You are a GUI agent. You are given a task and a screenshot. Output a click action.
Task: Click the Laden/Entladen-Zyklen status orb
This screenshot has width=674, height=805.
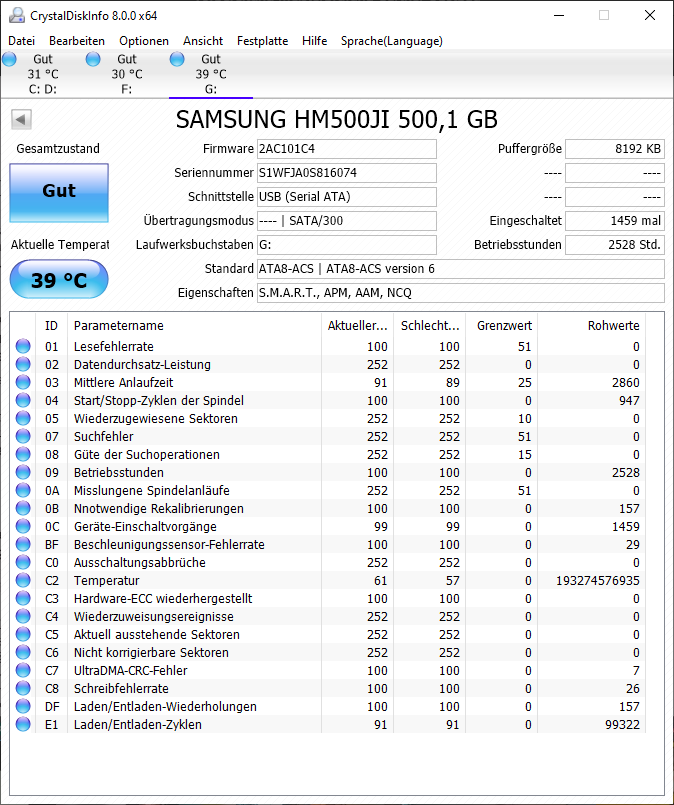point(23,724)
